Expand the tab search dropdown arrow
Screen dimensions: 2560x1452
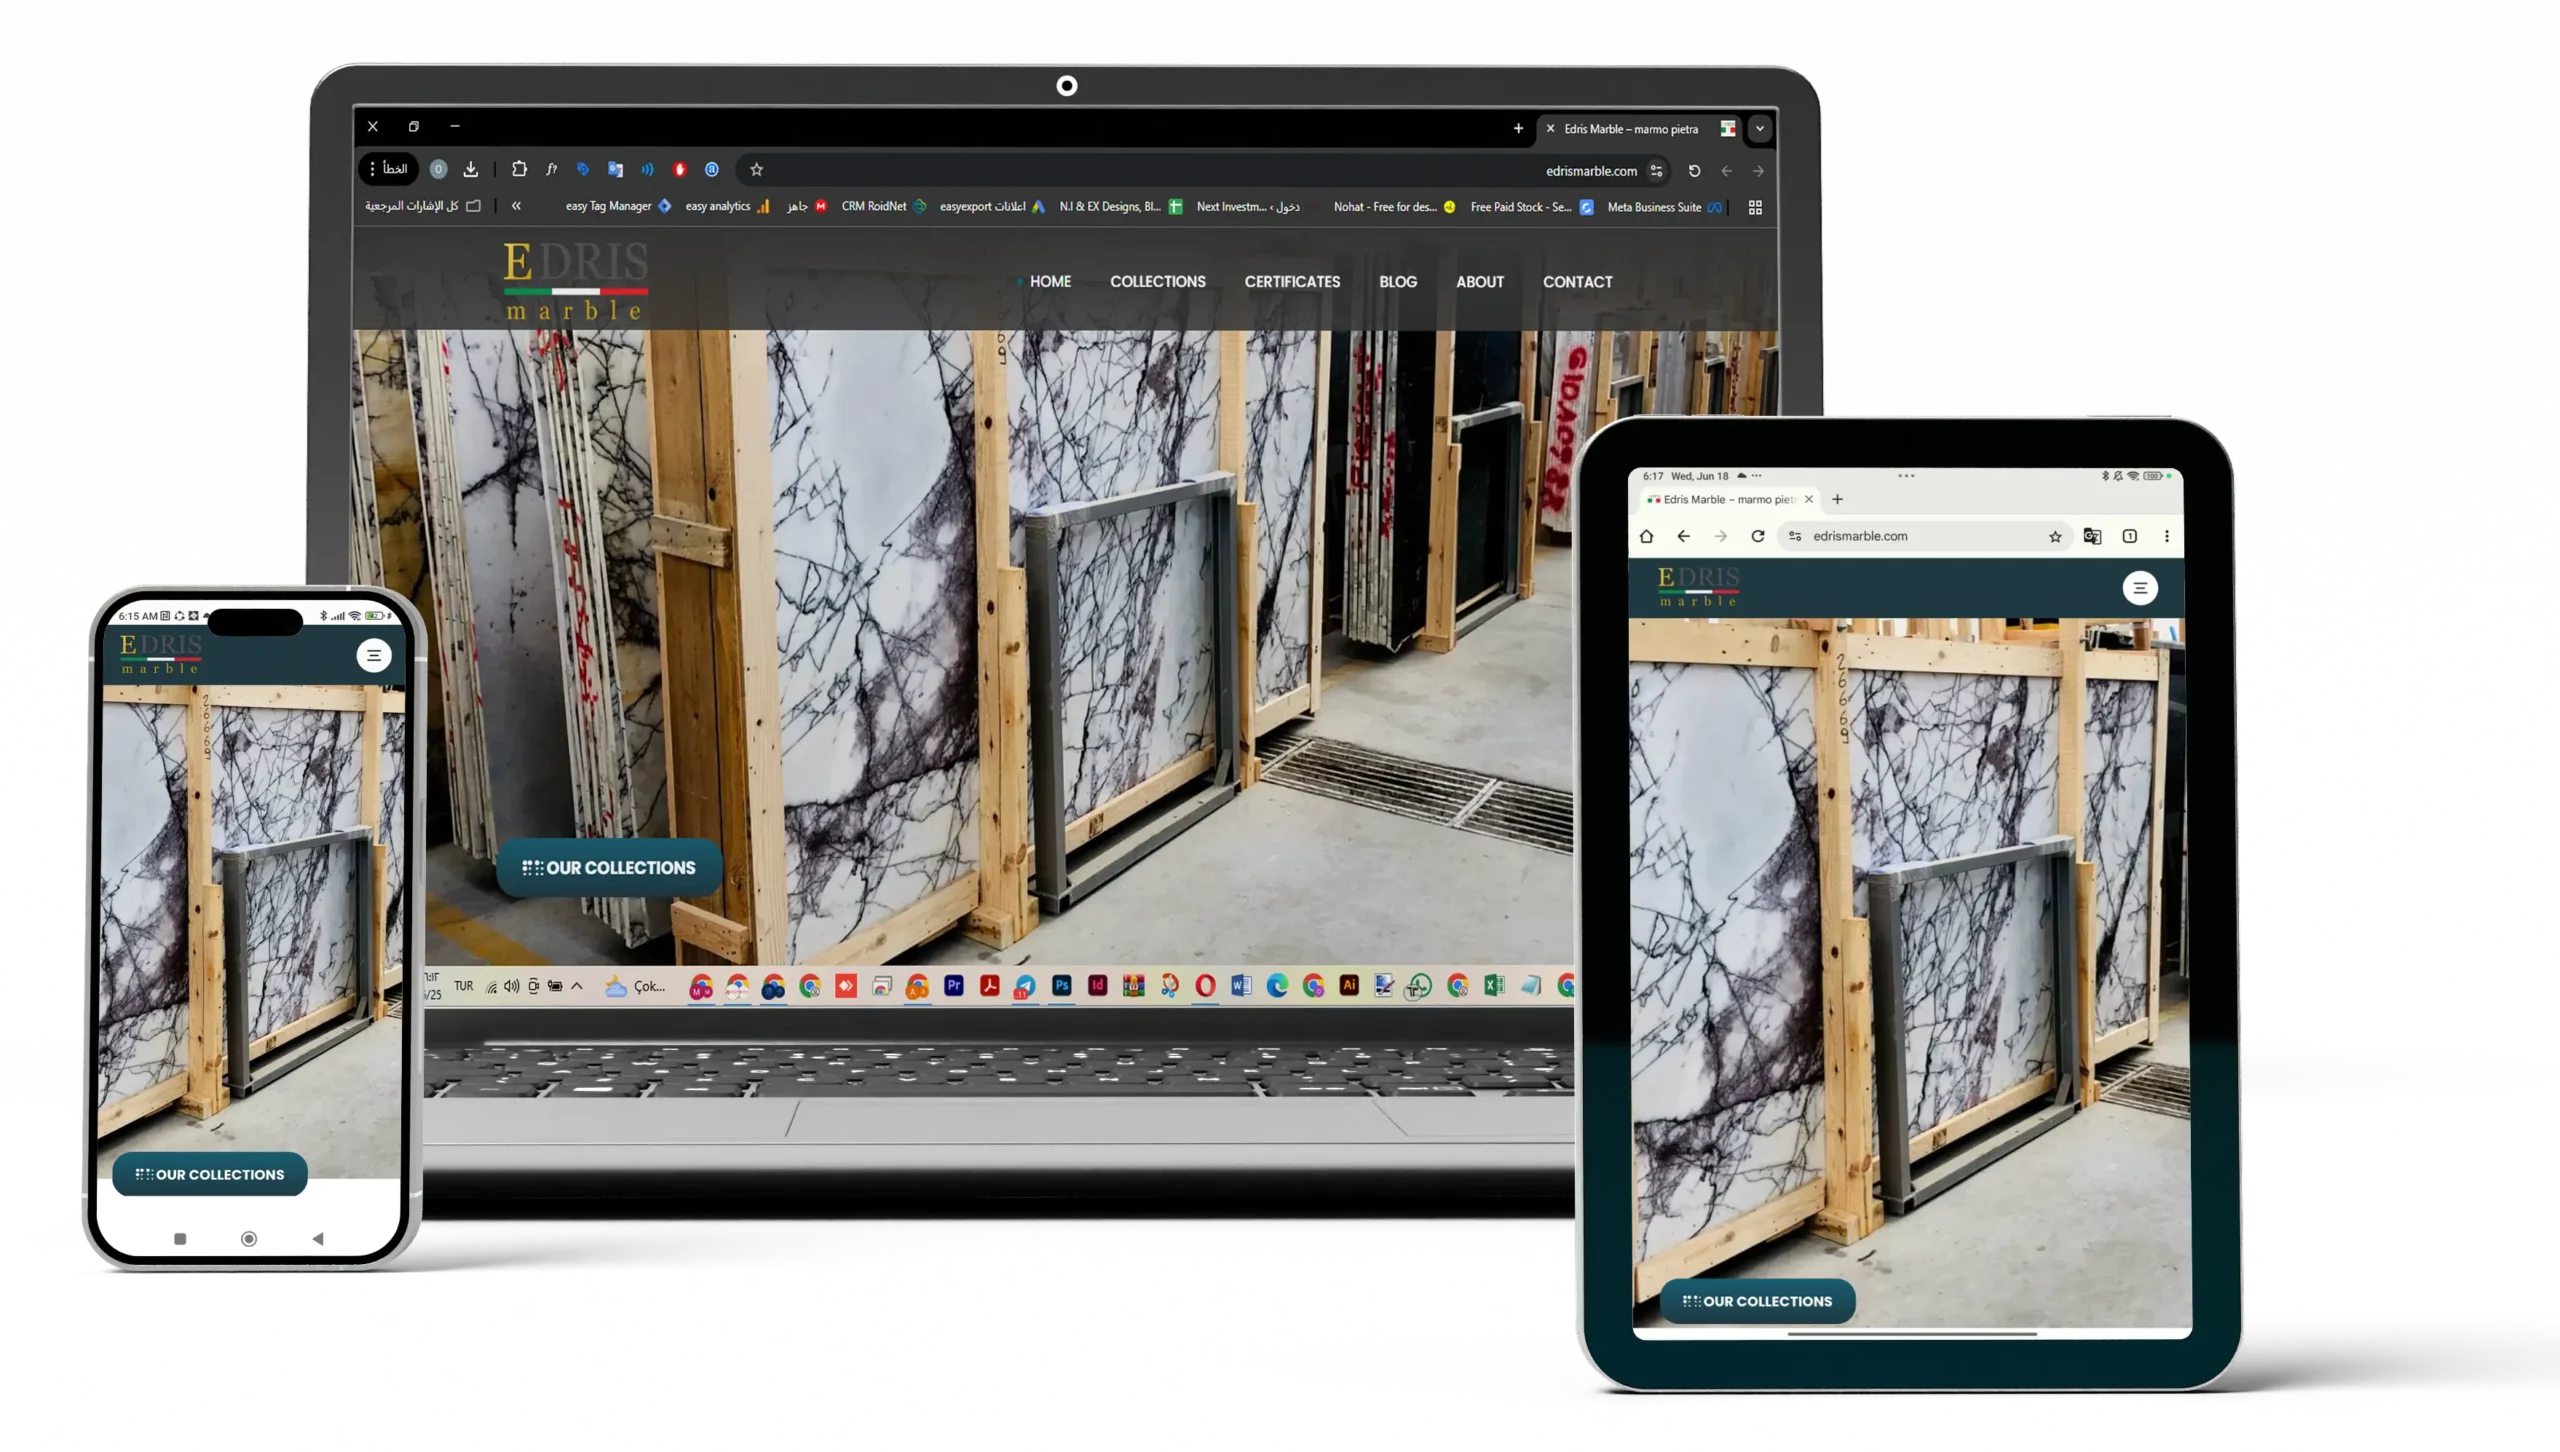click(x=1760, y=129)
